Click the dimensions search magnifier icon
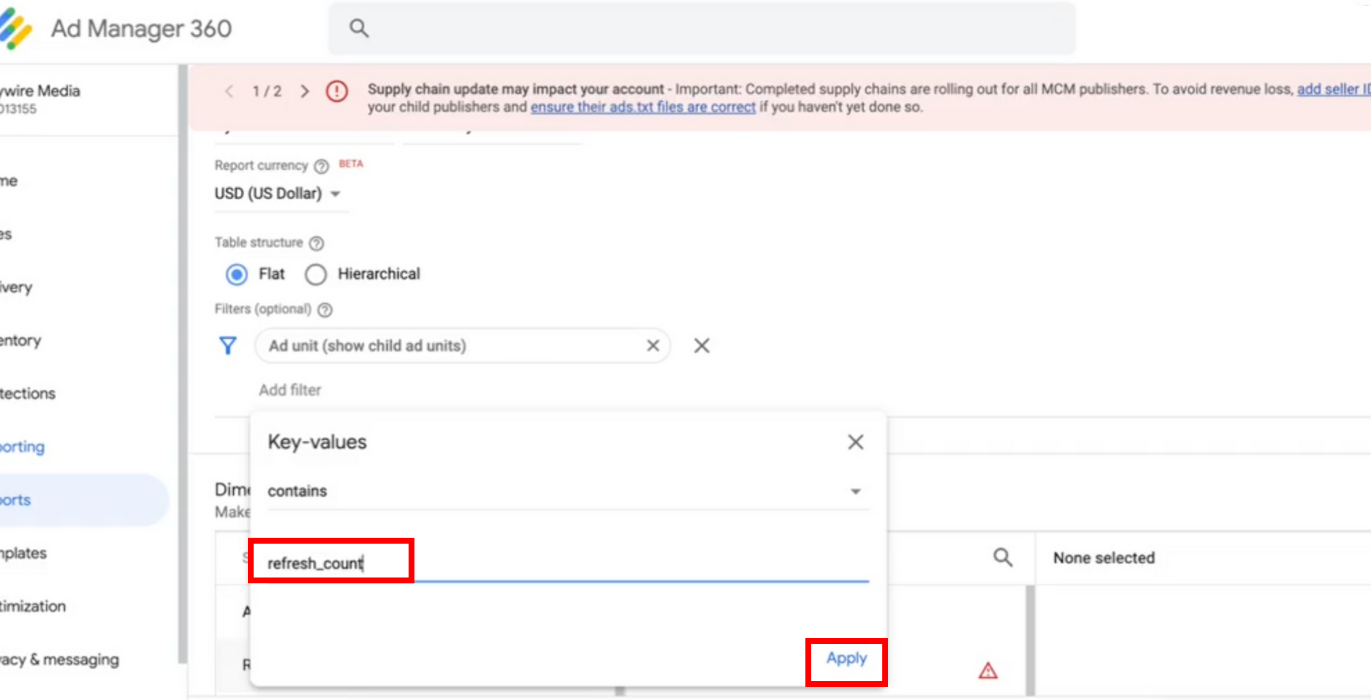Screen dimensions: 1371x700 (x=1003, y=557)
